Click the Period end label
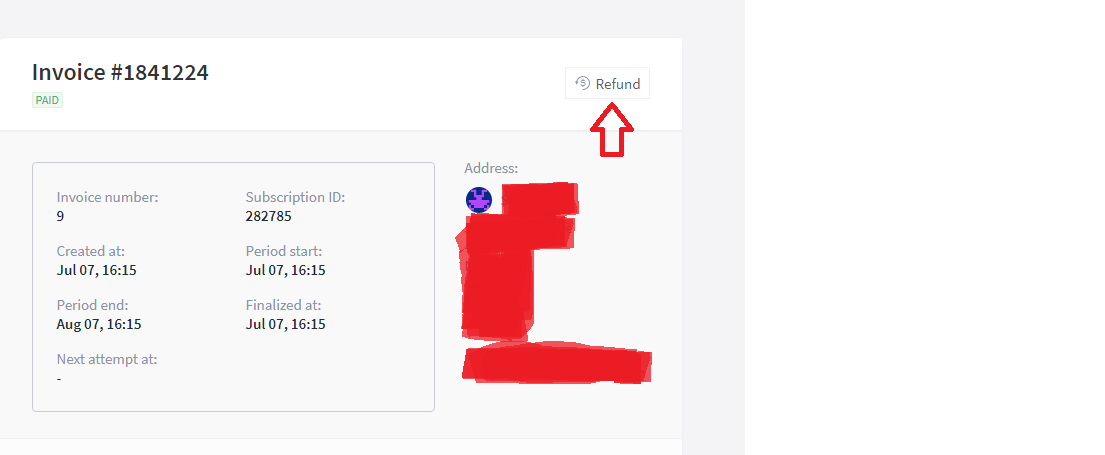 click(x=92, y=305)
